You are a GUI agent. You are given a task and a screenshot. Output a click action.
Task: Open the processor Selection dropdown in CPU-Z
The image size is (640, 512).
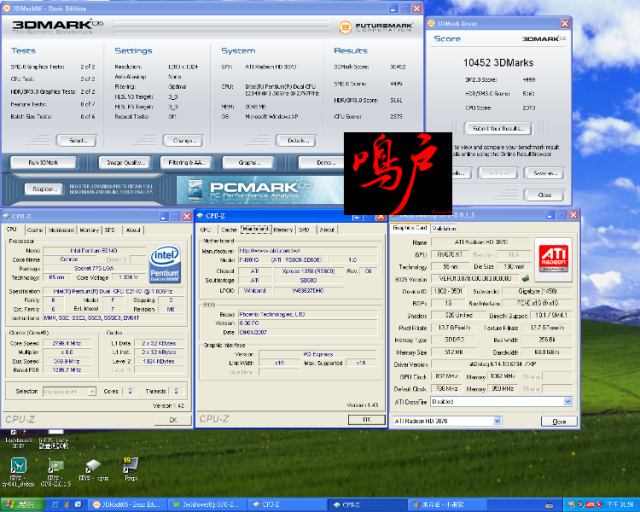70,391
